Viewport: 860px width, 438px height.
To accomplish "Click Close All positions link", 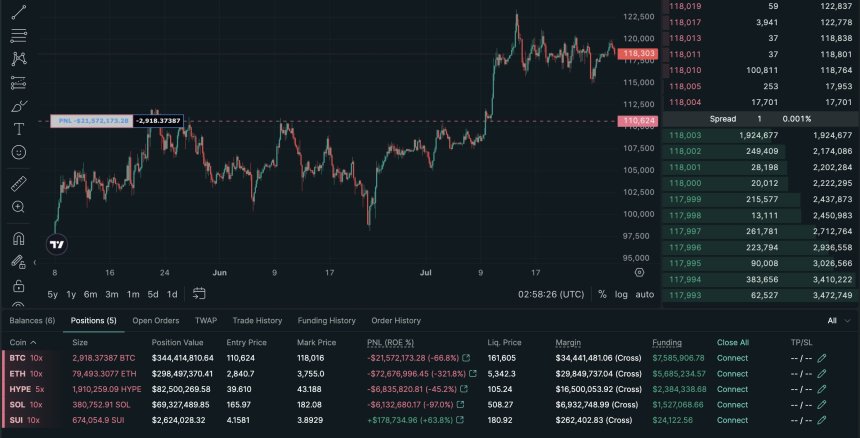I will [732, 342].
